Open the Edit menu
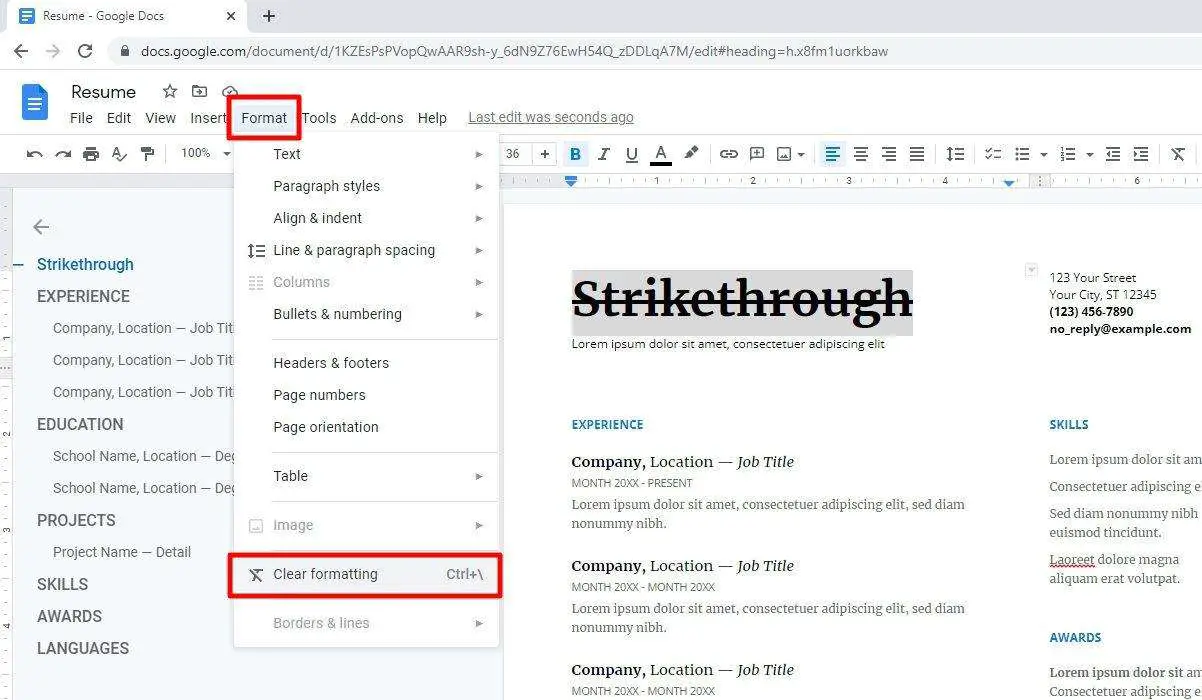This screenshot has height=700, width=1202. pyautogui.click(x=119, y=118)
